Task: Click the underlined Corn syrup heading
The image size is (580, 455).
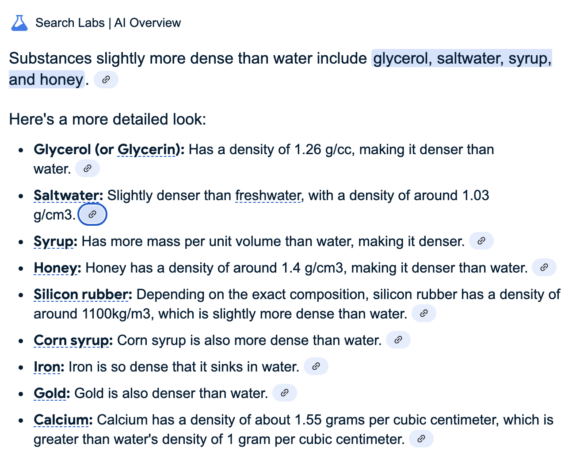Action: [73, 341]
